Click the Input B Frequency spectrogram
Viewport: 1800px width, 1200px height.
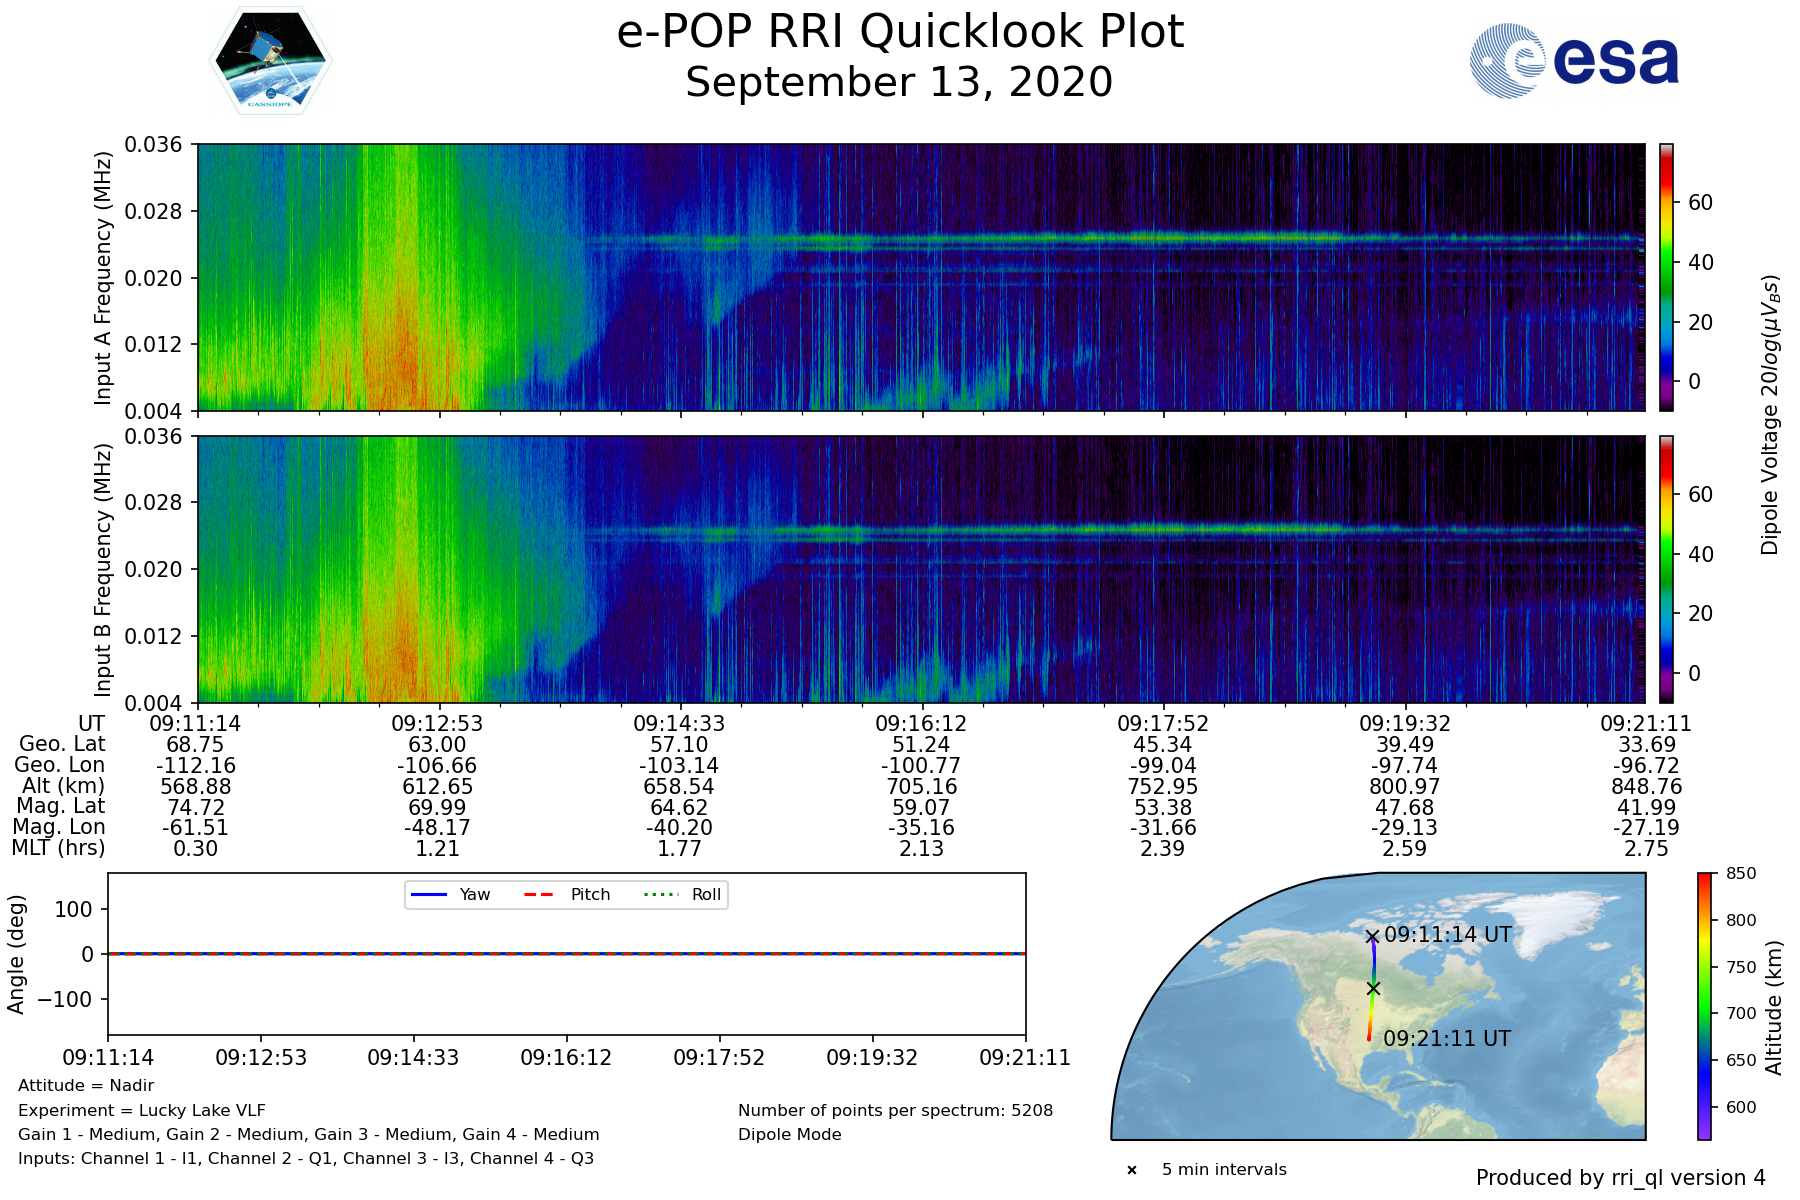(x=920, y=569)
